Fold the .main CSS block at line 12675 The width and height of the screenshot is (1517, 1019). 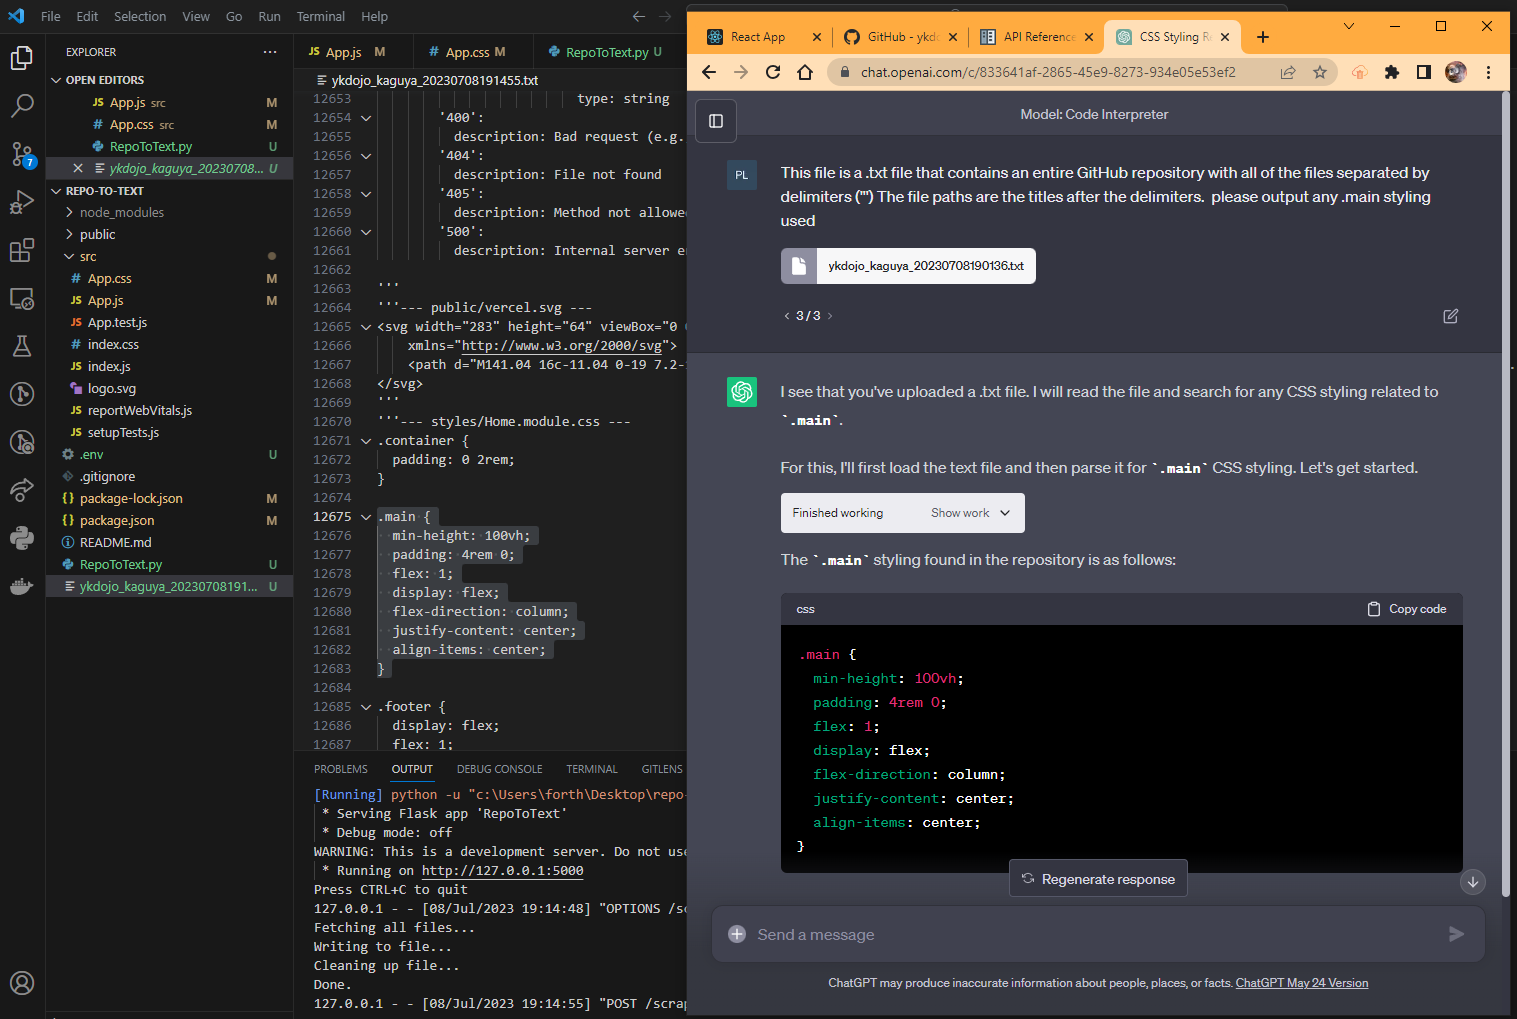[x=366, y=517]
